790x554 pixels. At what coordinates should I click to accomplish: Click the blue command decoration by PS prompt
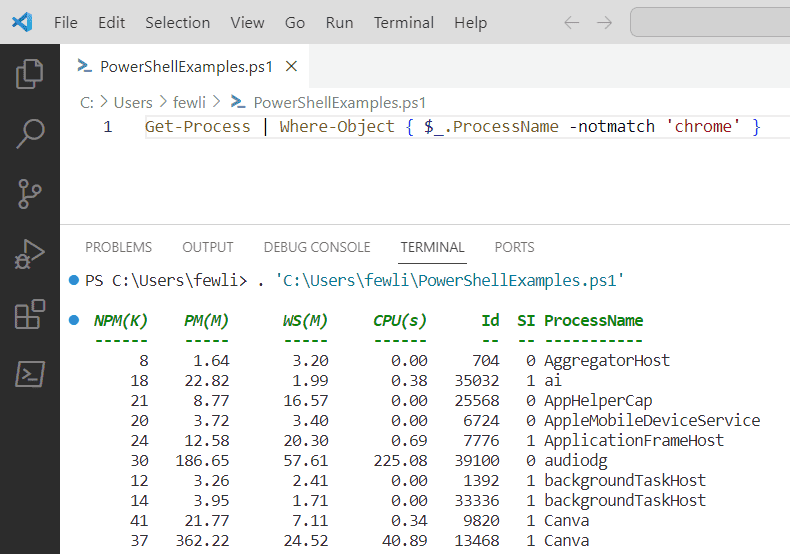click(x=74, y=280)
